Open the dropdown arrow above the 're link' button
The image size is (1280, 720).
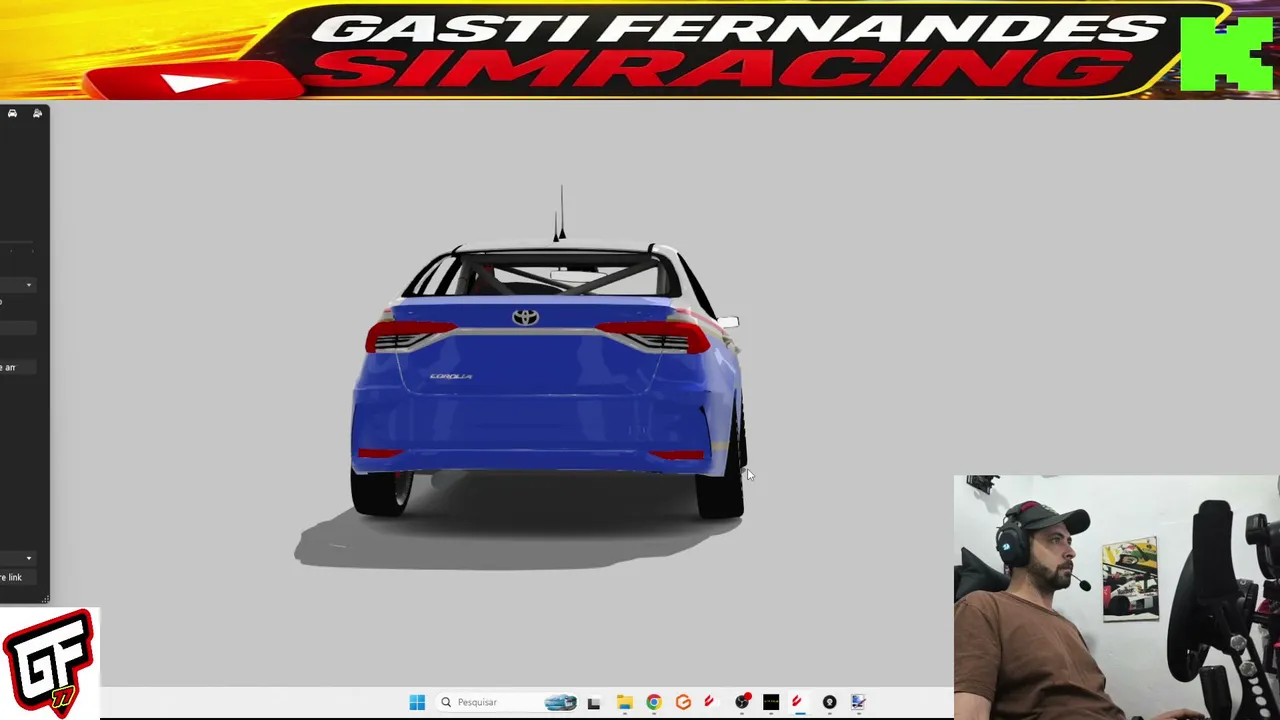pyautogui.click(x=28, y=558)
